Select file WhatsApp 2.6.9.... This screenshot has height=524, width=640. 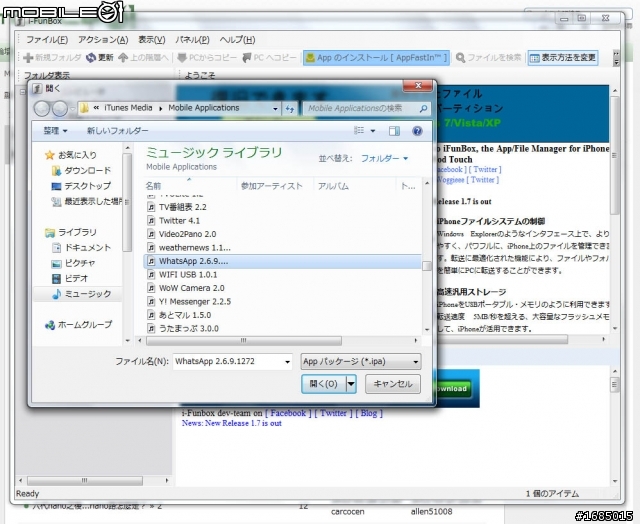point(282,261)
